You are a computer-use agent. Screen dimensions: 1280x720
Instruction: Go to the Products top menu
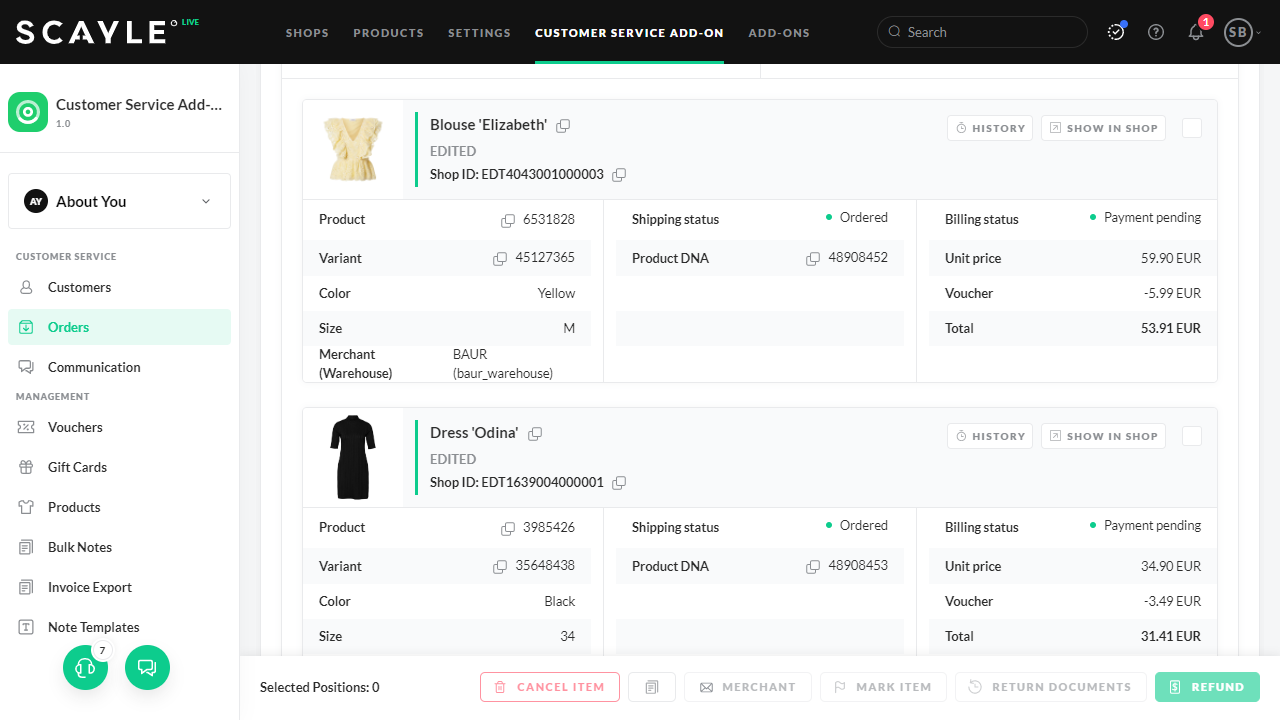388,33
